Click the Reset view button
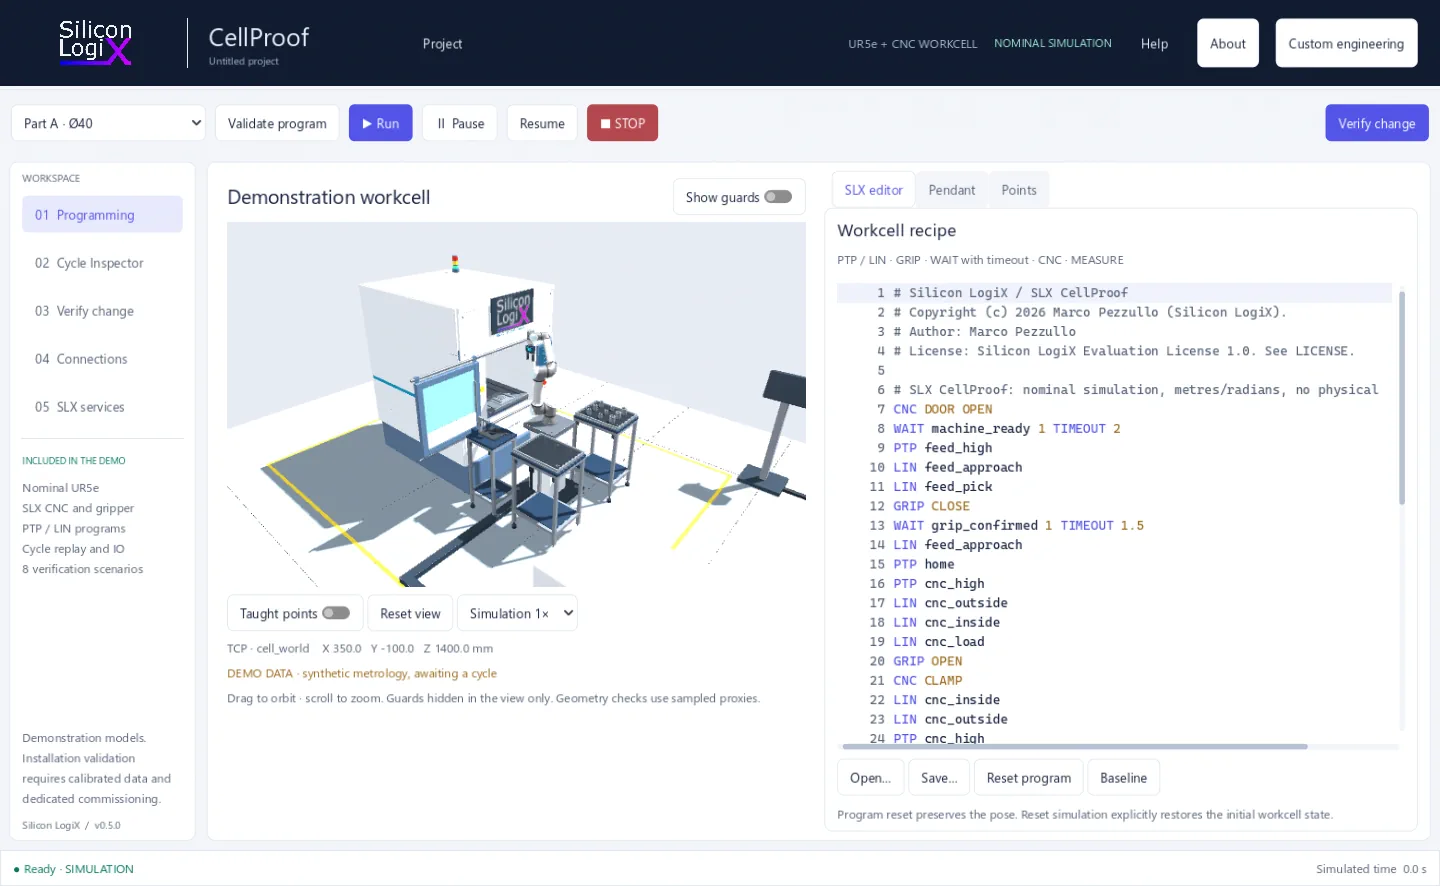 [x=410, y=613]
